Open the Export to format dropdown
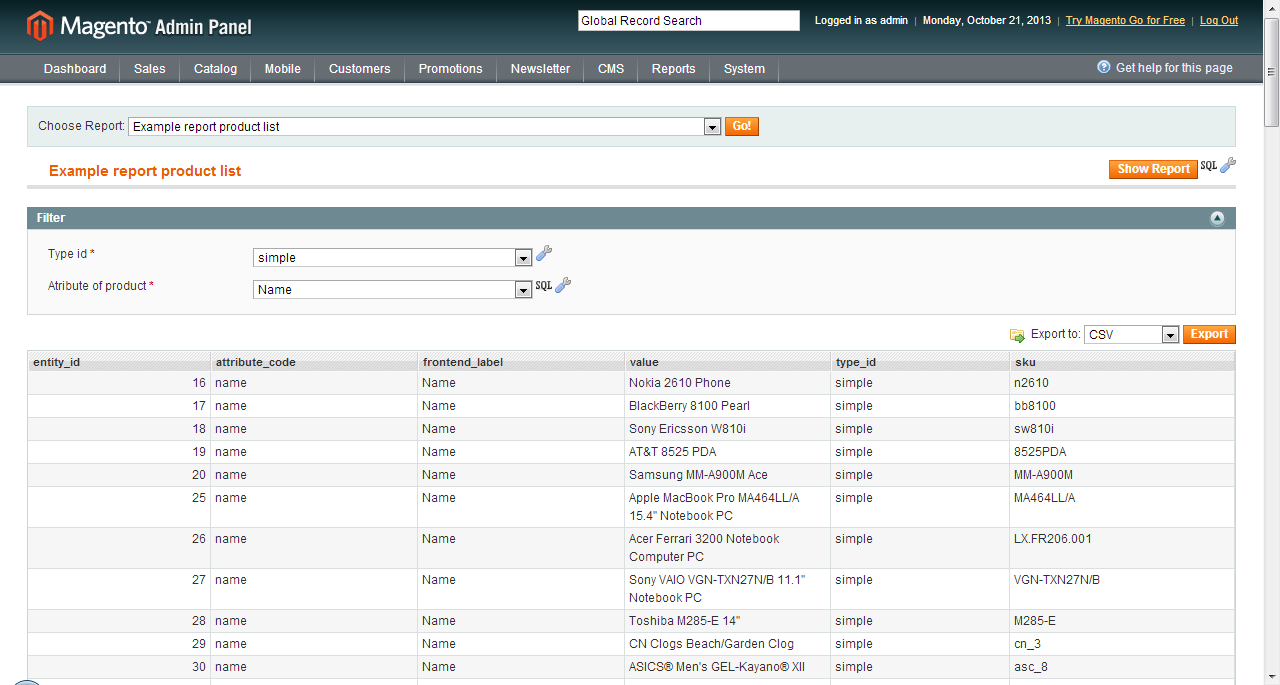 [1132, 335]
